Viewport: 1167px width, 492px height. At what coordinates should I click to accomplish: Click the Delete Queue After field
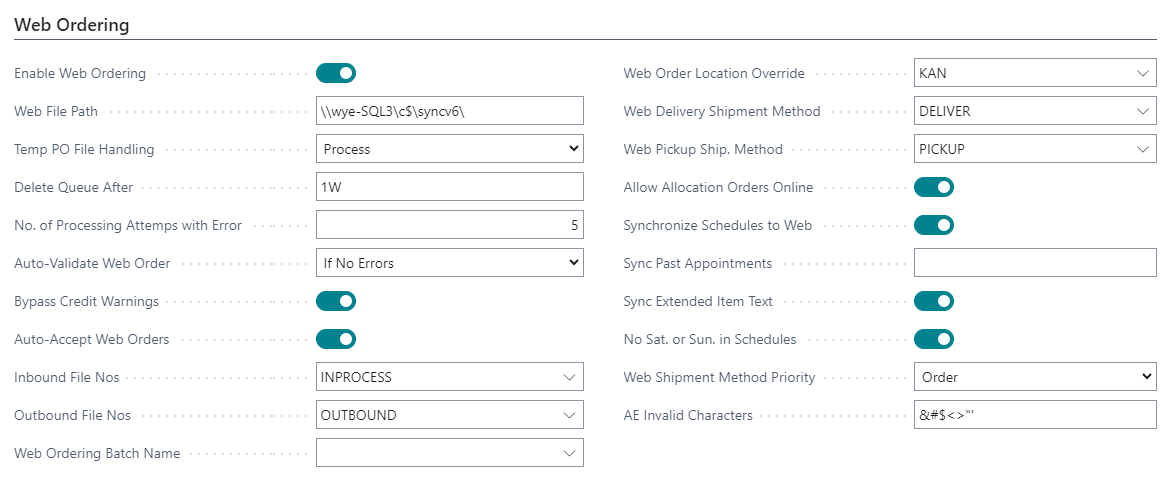tap(449, 187)
